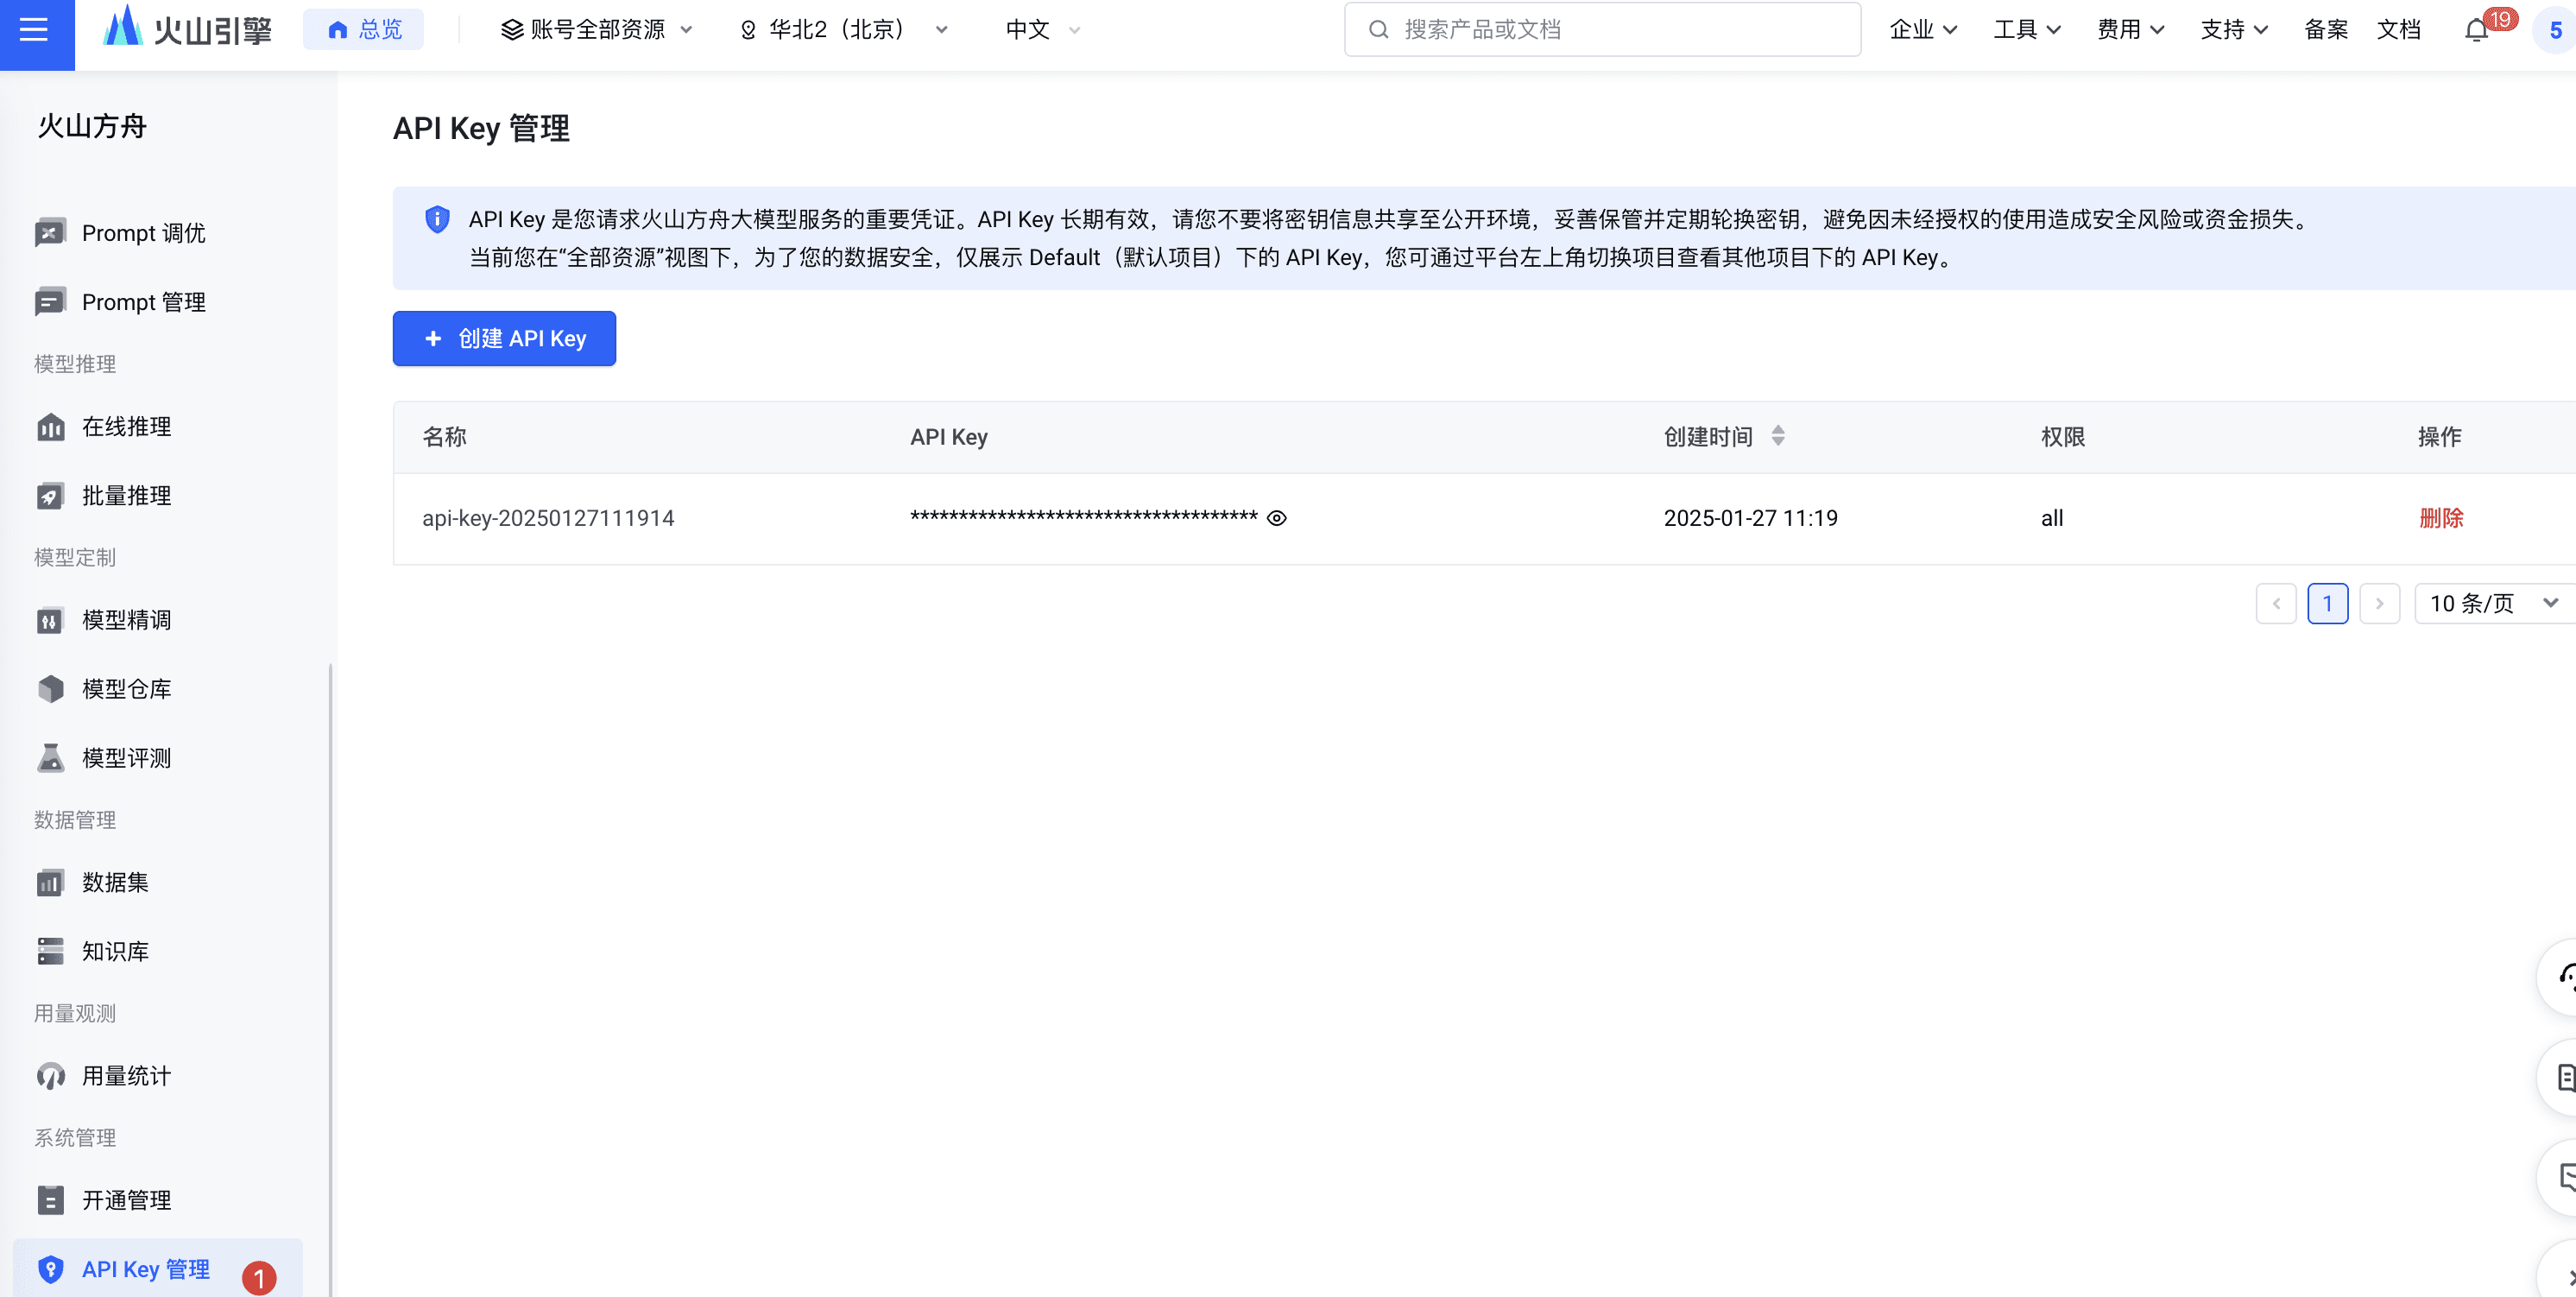Click the 模型评测 flask icon
Screen dimensions: 2576x1297
(x=50, y=758)
